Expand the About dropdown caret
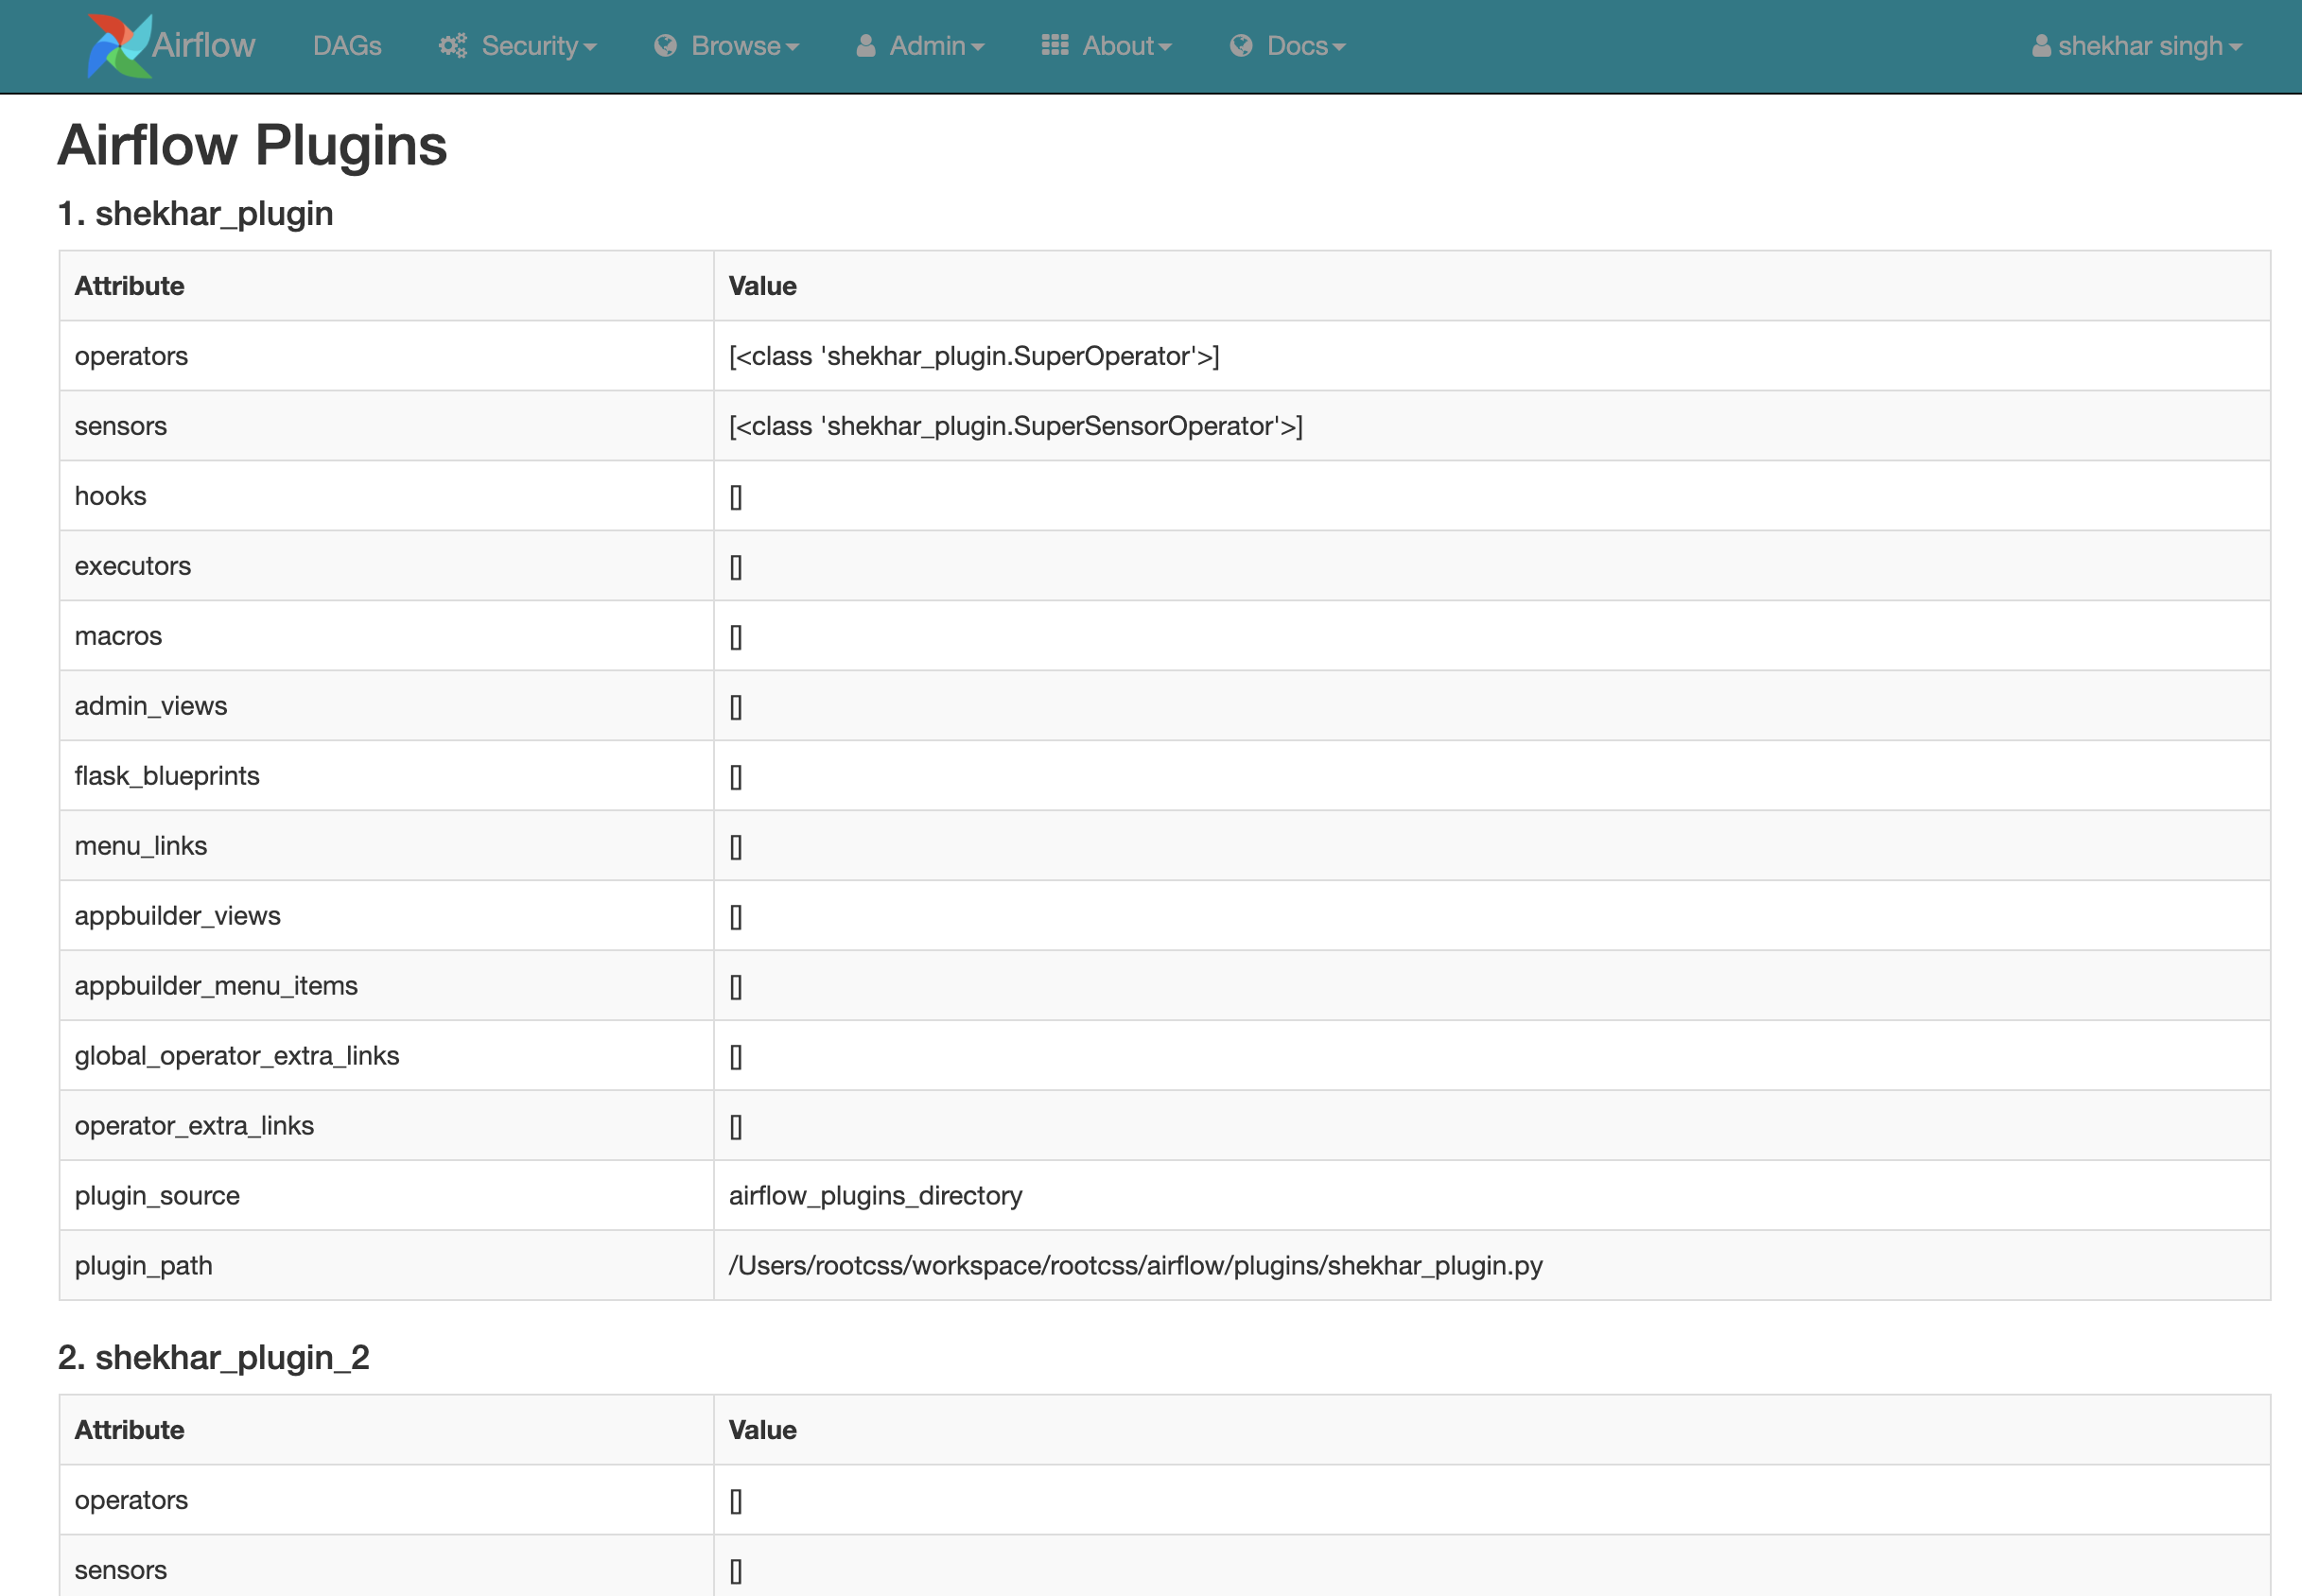Image resolution: width=2302 pixels, height=1596 pixels. coord(1165,48)
